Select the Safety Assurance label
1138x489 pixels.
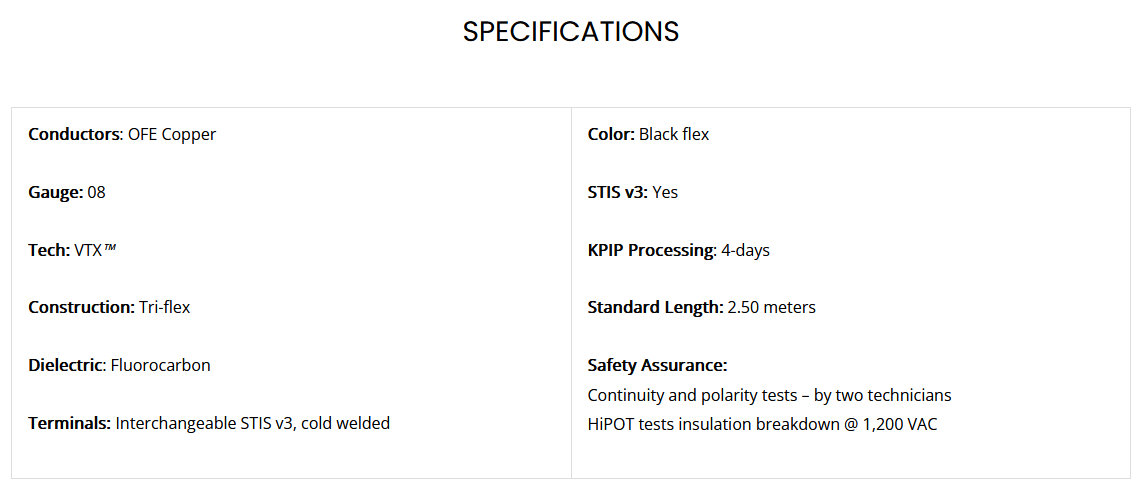click(658, 365)
